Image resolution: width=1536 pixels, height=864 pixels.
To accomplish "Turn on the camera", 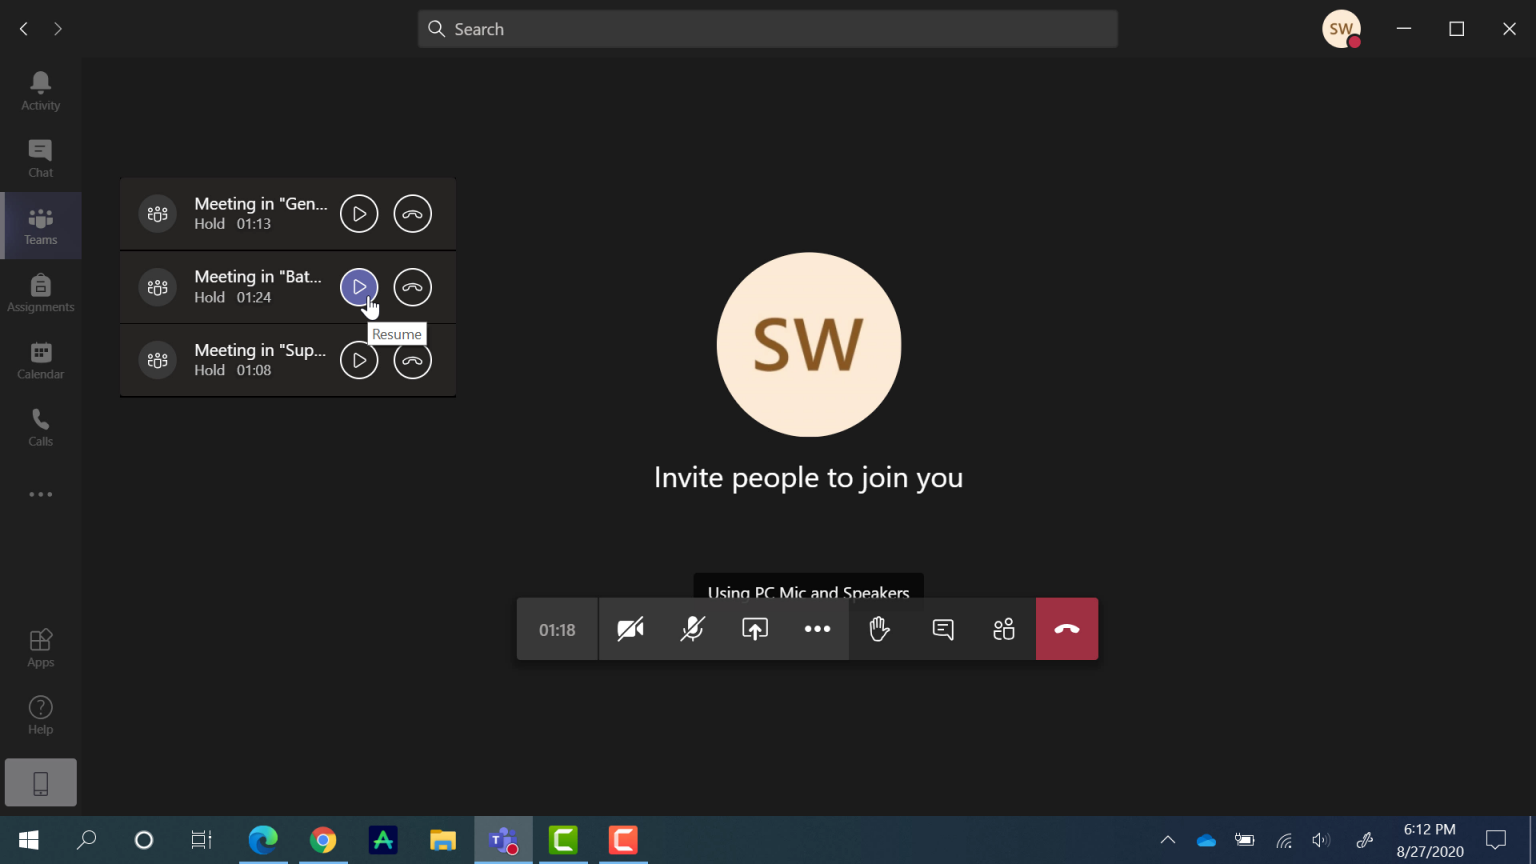I will tap(630, 629).
